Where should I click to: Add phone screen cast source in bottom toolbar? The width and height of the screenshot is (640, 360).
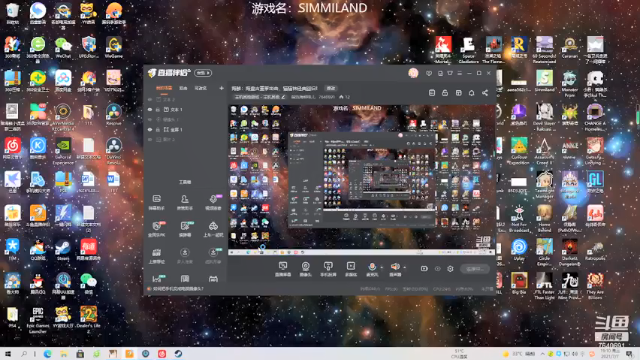point(328,269)
